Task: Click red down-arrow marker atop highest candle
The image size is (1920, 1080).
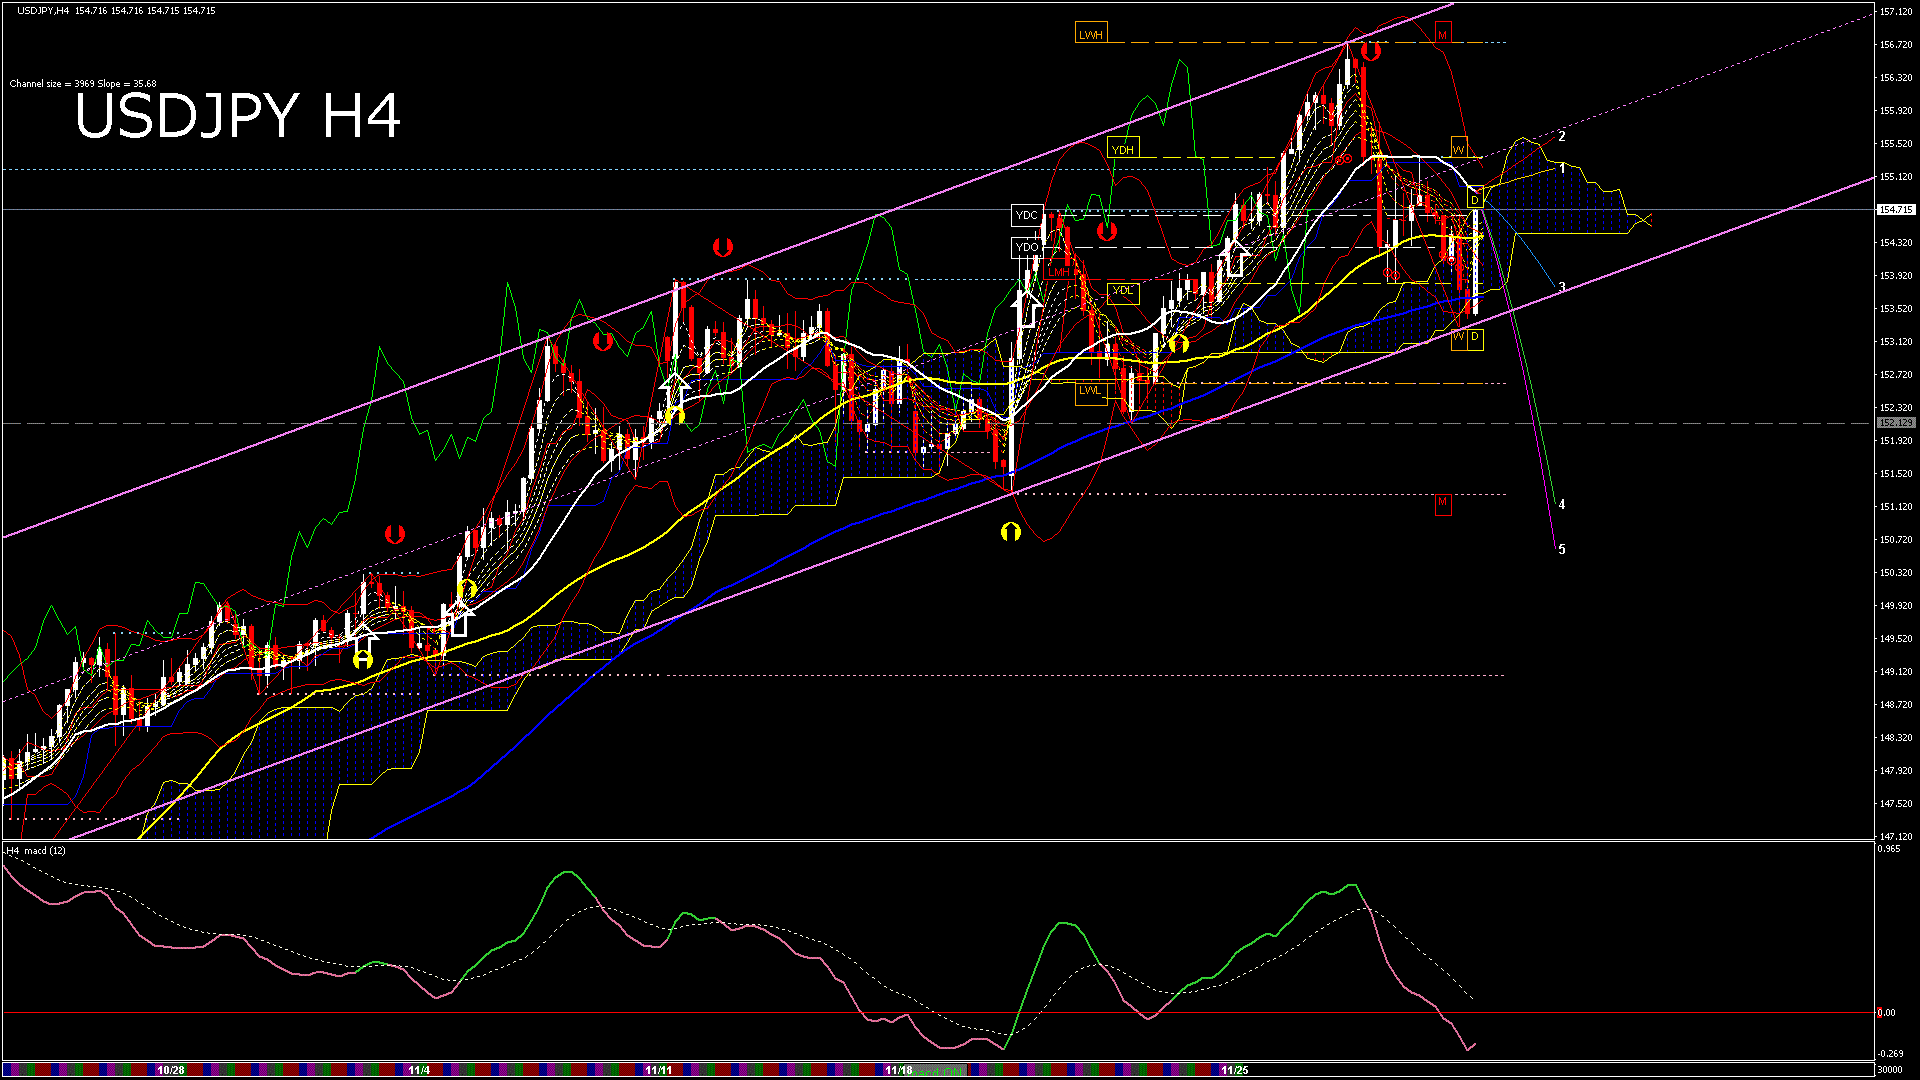Action: point(1370,51)
